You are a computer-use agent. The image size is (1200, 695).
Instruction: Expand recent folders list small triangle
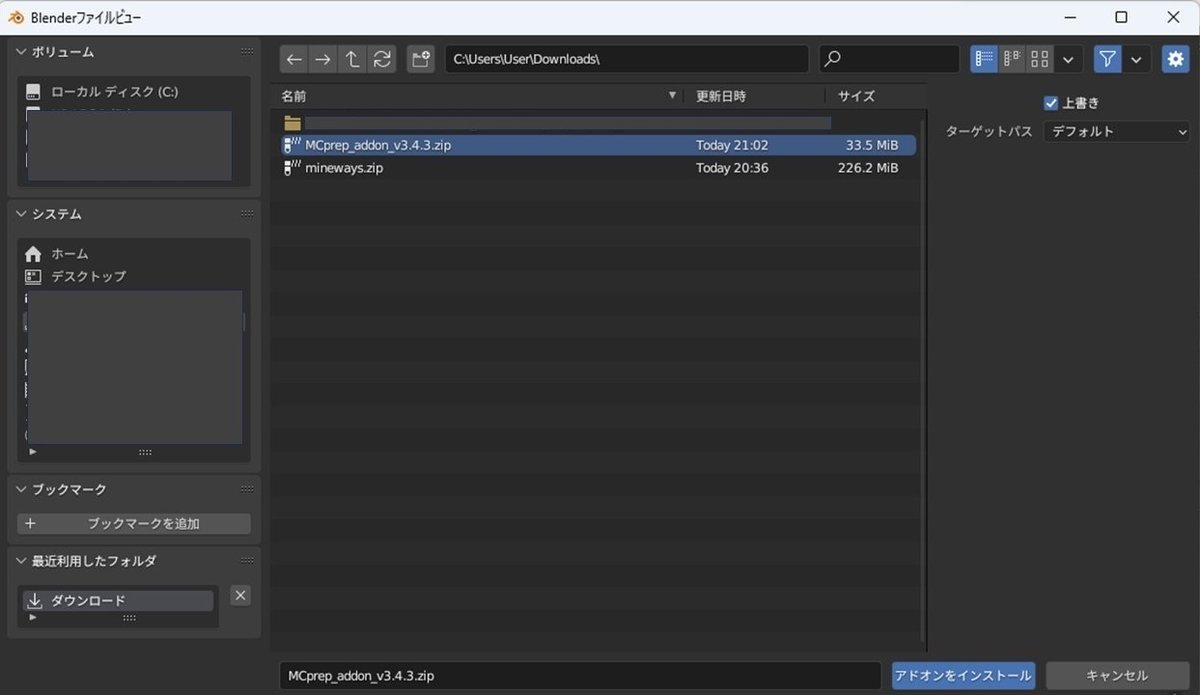pos(33,618)
